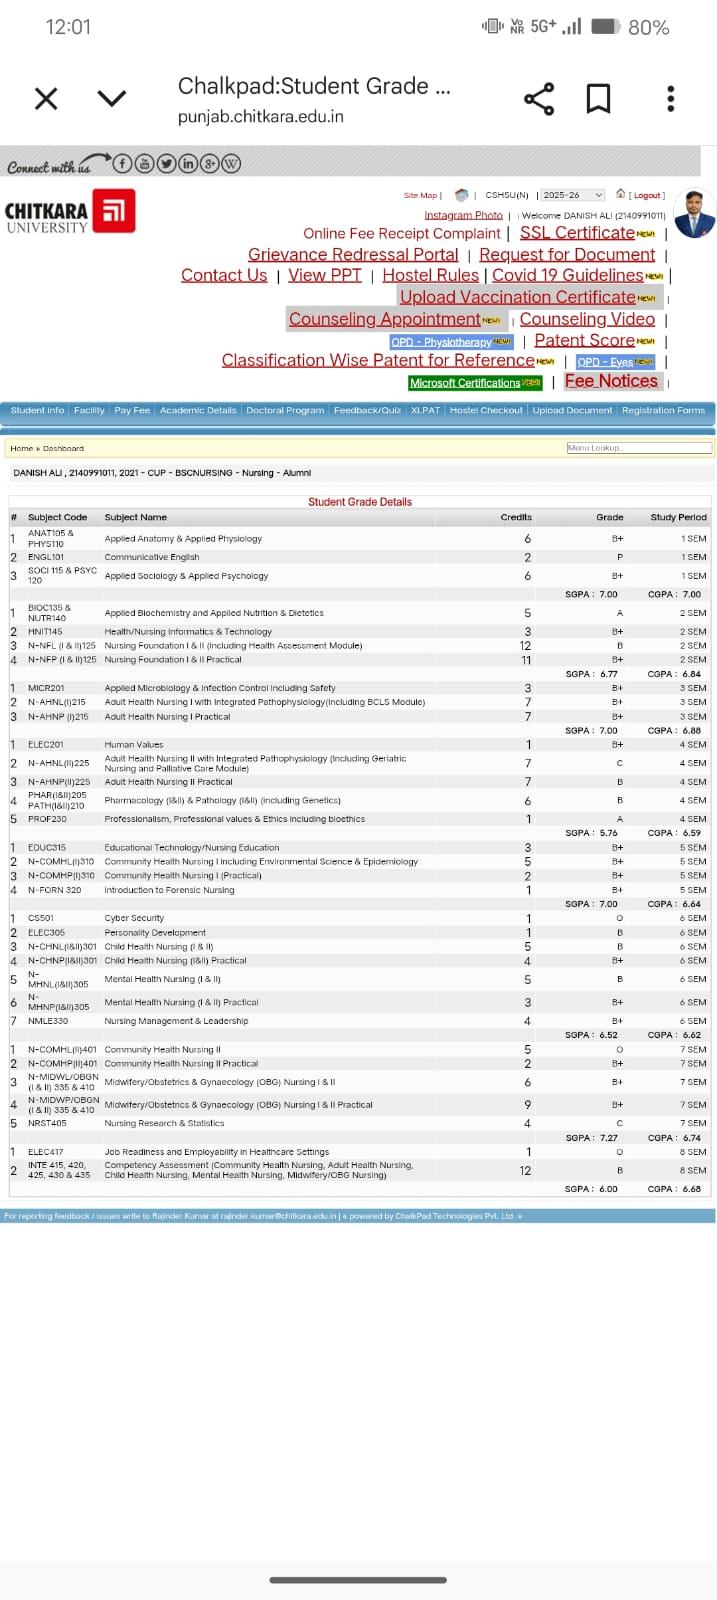Viewport: 717px width, 1600px height.
Task: Open the WordPress social icon
Action: [x=231, y=164]
